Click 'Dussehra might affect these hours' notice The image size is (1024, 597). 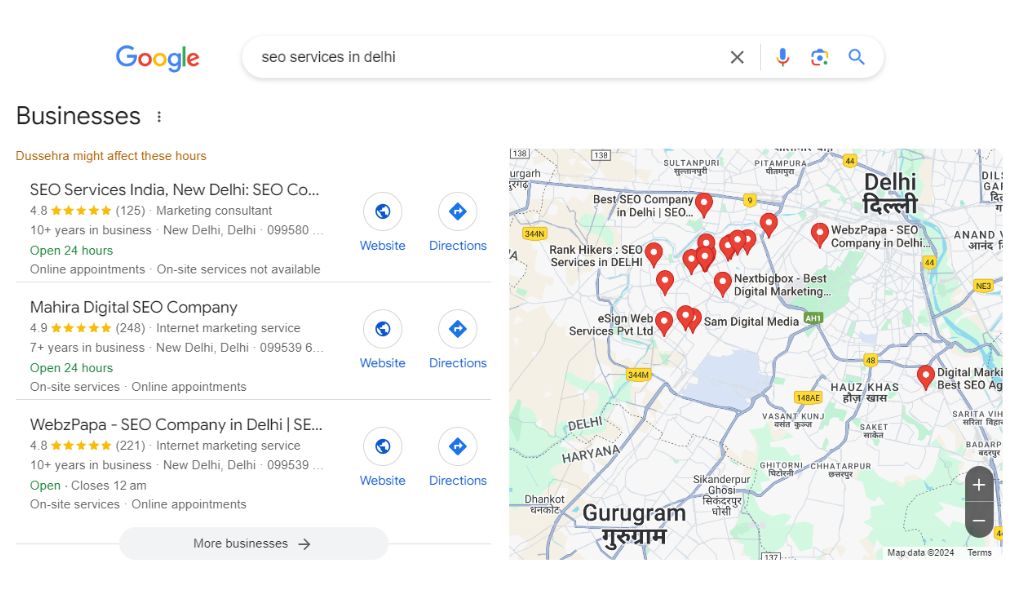[x=111, y=155]
